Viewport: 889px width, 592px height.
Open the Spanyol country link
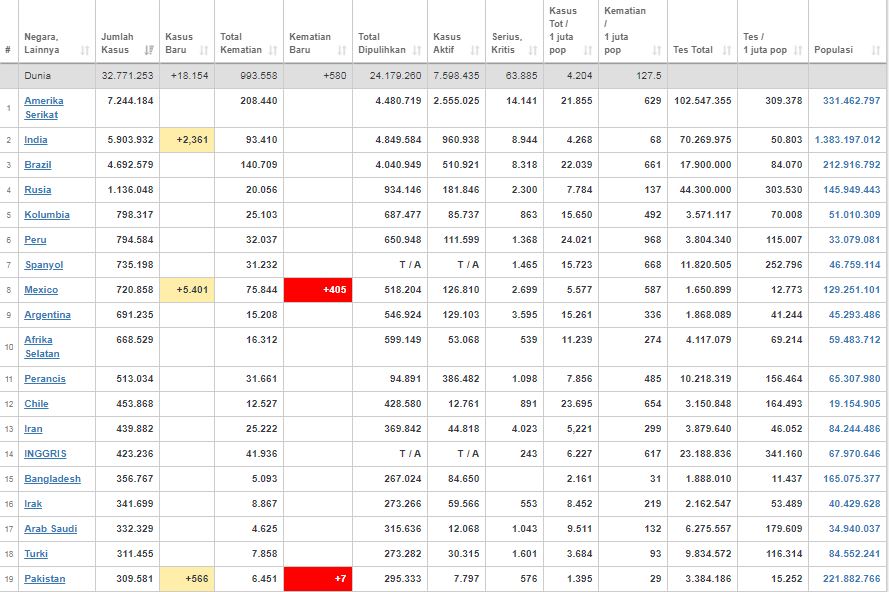coord(44,264)
